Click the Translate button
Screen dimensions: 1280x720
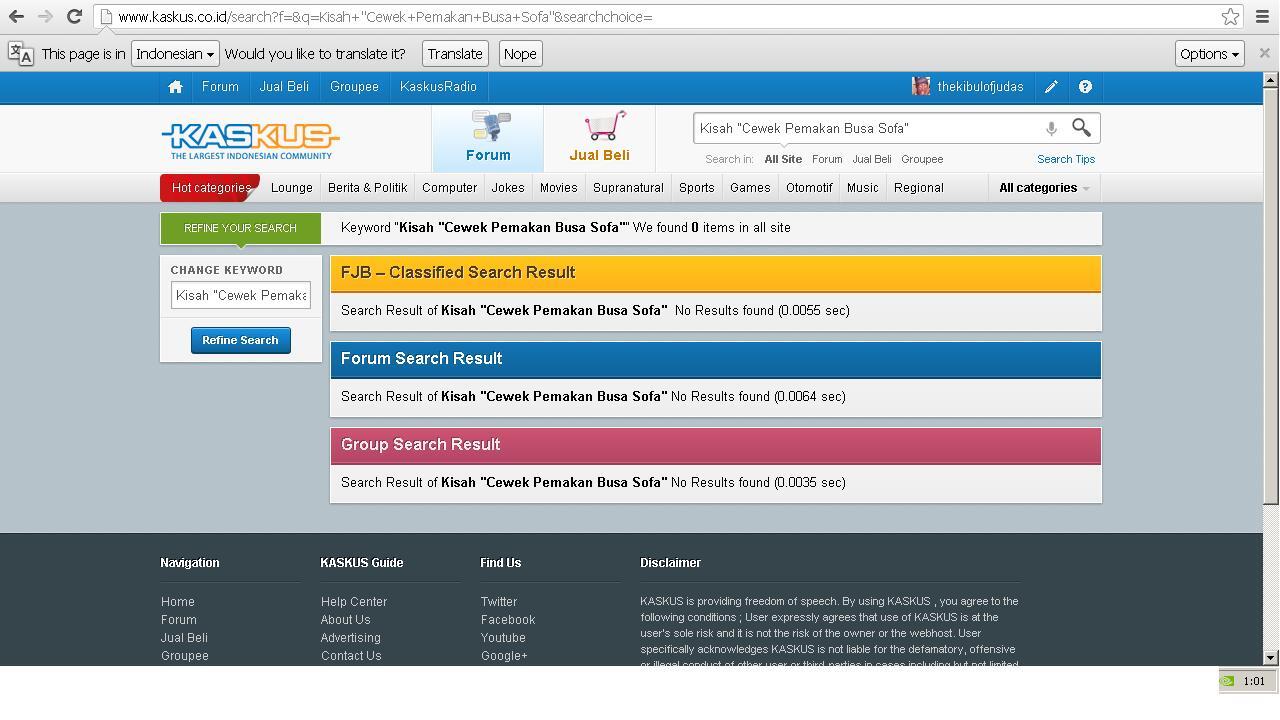click(x=455, y=54)
